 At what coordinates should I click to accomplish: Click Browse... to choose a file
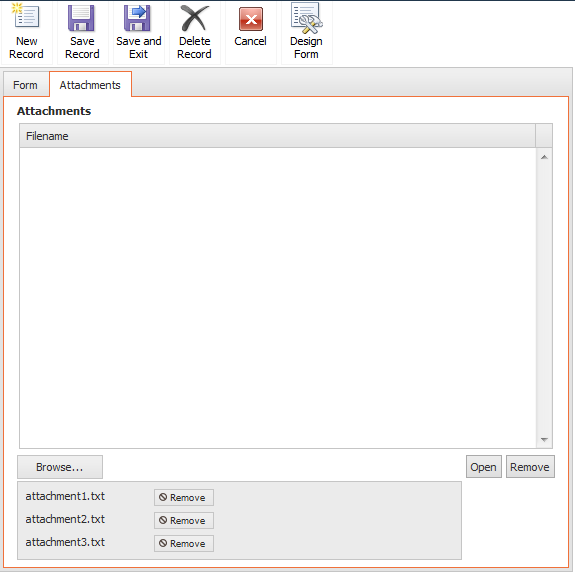coord(60,467)
